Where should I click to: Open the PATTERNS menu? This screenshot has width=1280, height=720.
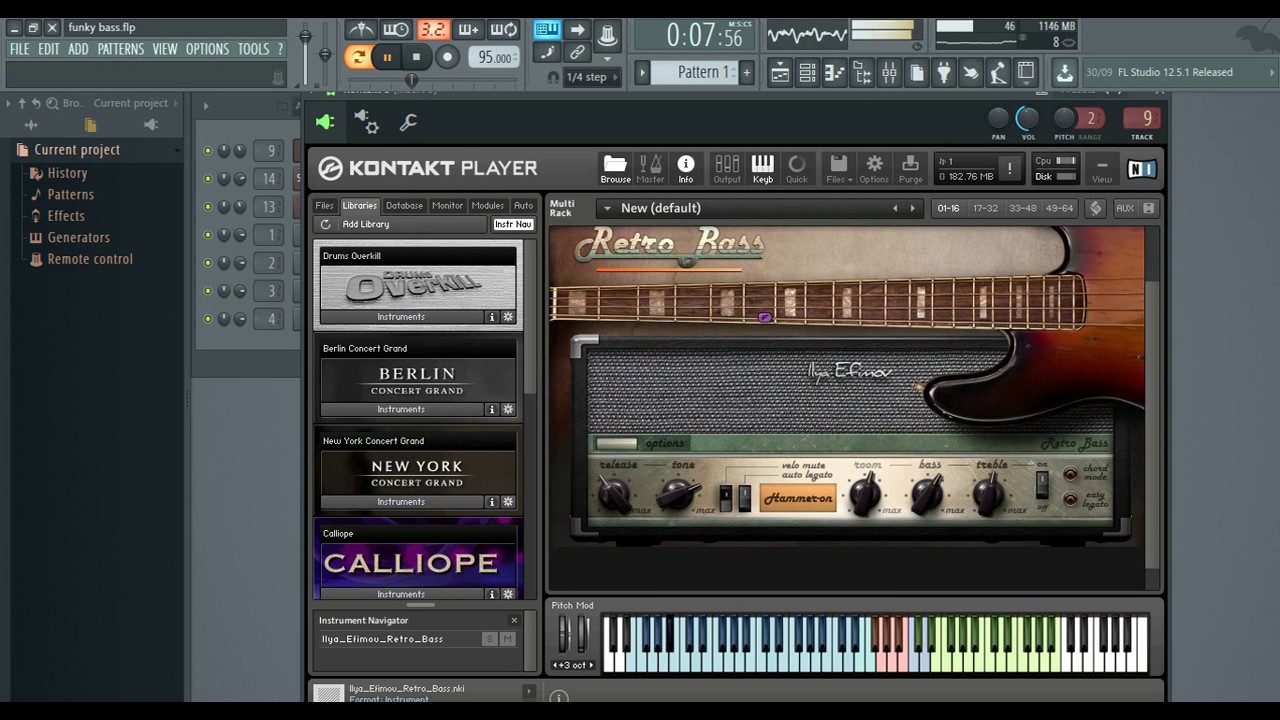[121, 49]
